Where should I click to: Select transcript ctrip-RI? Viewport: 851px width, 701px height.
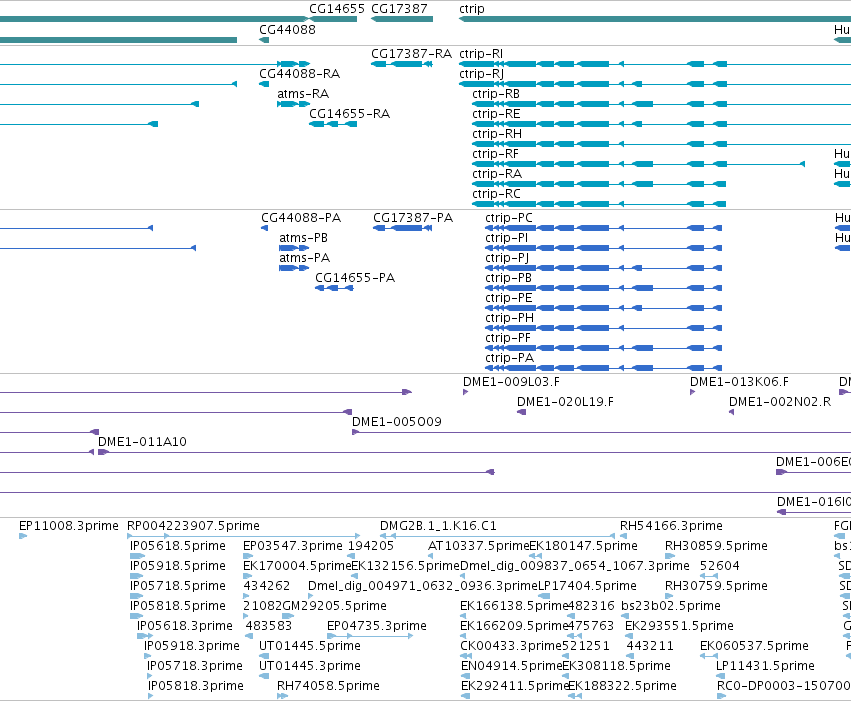tap(481, 54)
